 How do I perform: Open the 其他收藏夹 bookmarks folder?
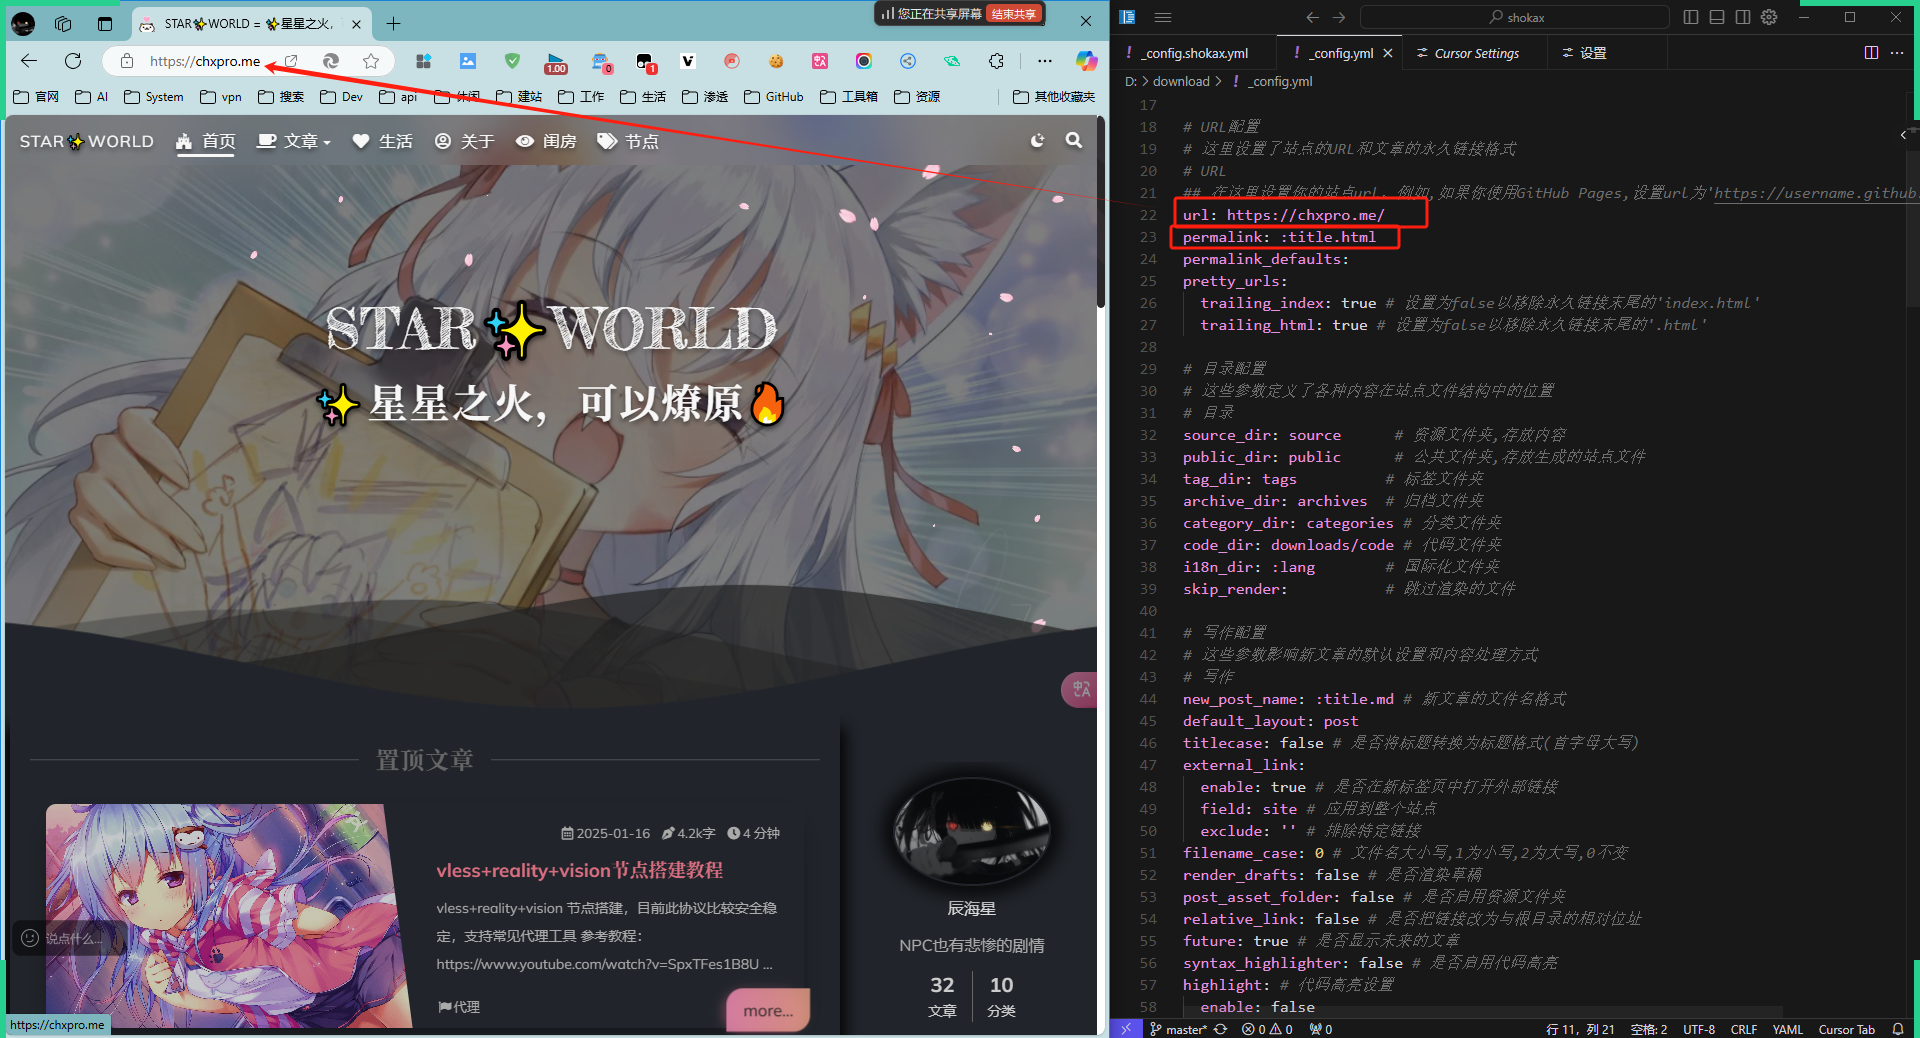(1054, 97)
